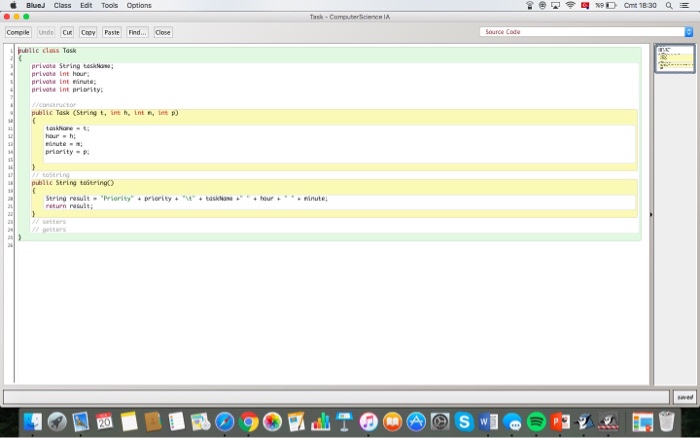Viewport: 700px width, 438px height.
Task: Click the Undo button
Action: coord(46,32)
